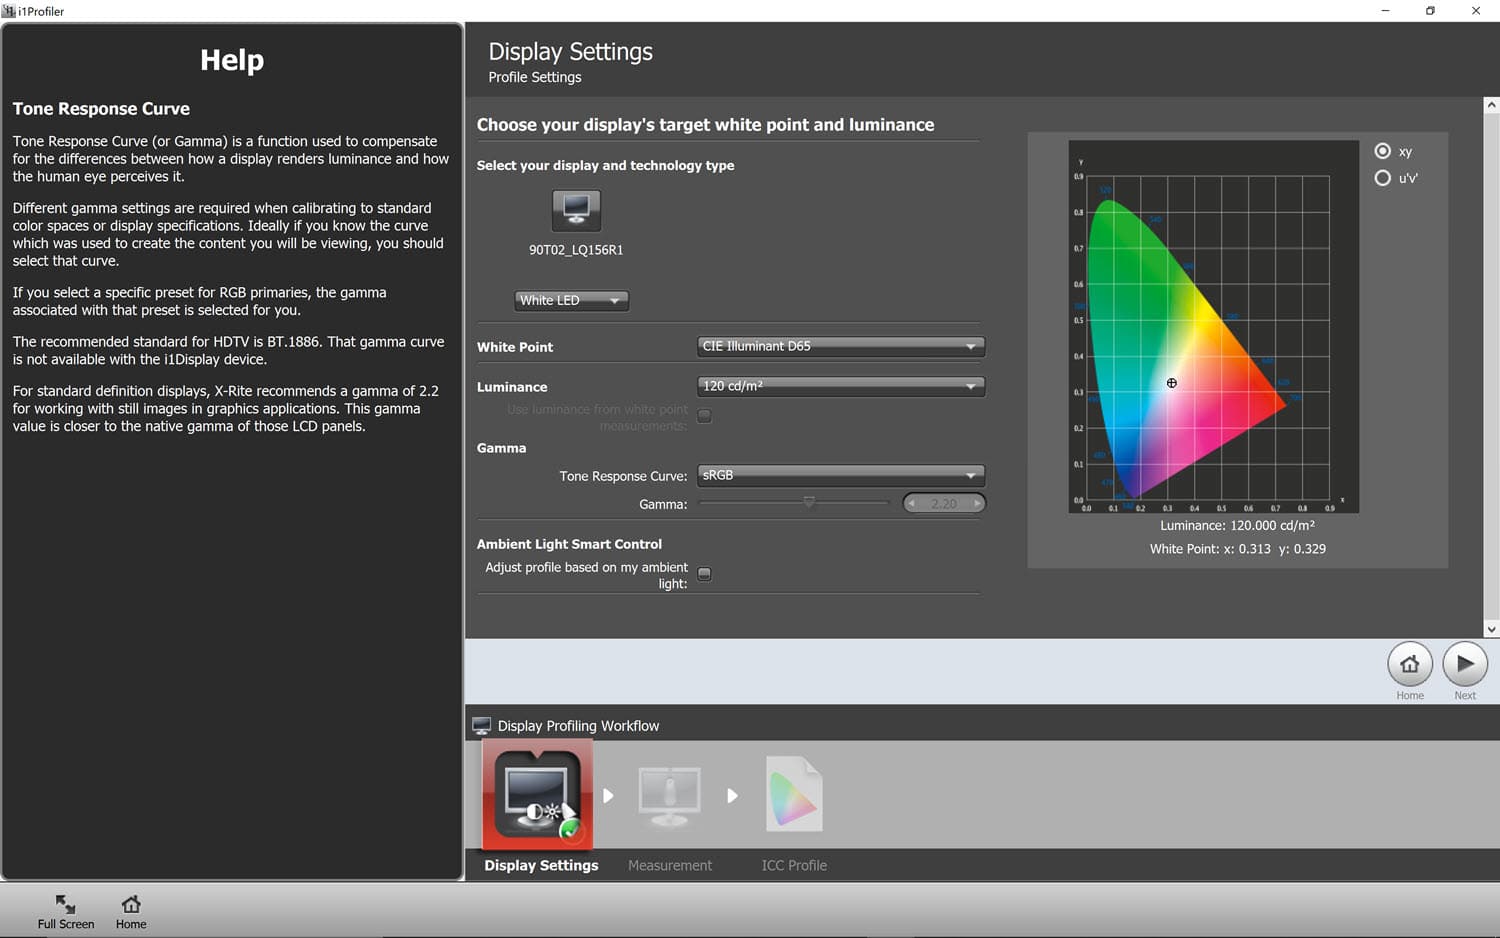
Task: Click the Ambient Light Smart Control heading
Action: [569, 544]
